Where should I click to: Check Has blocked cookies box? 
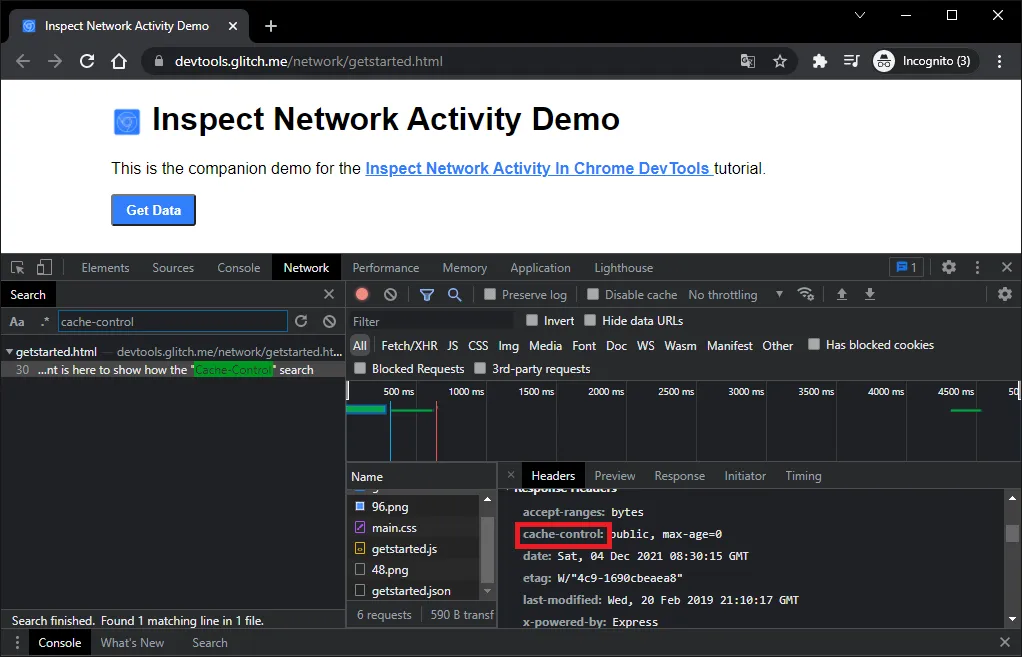[813, 344]
